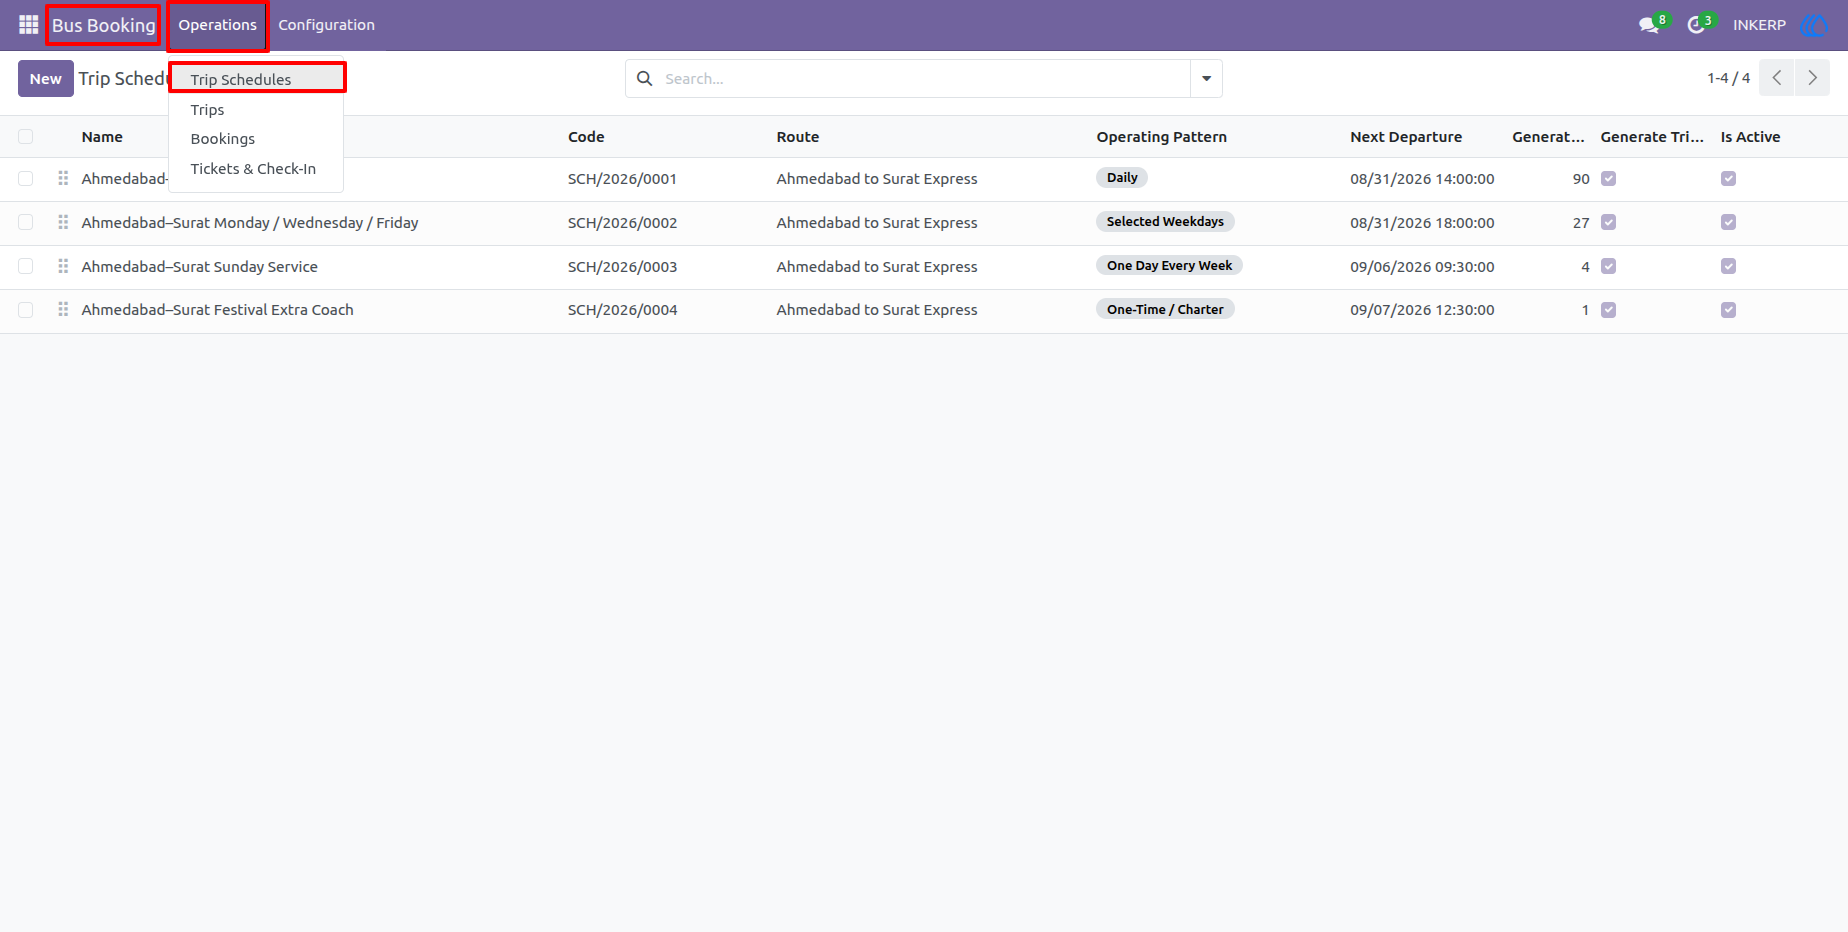Expand the search options dropdown toggle

point(1206,78)
